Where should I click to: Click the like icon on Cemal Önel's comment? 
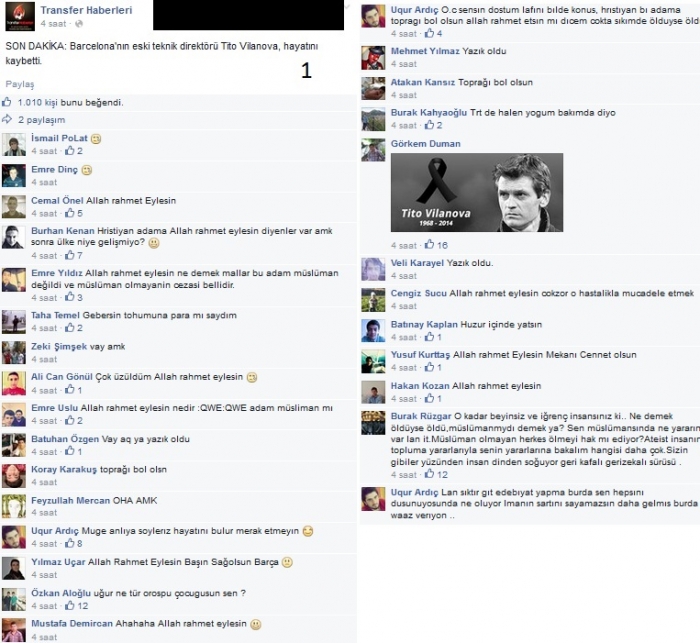click(70, 213)
